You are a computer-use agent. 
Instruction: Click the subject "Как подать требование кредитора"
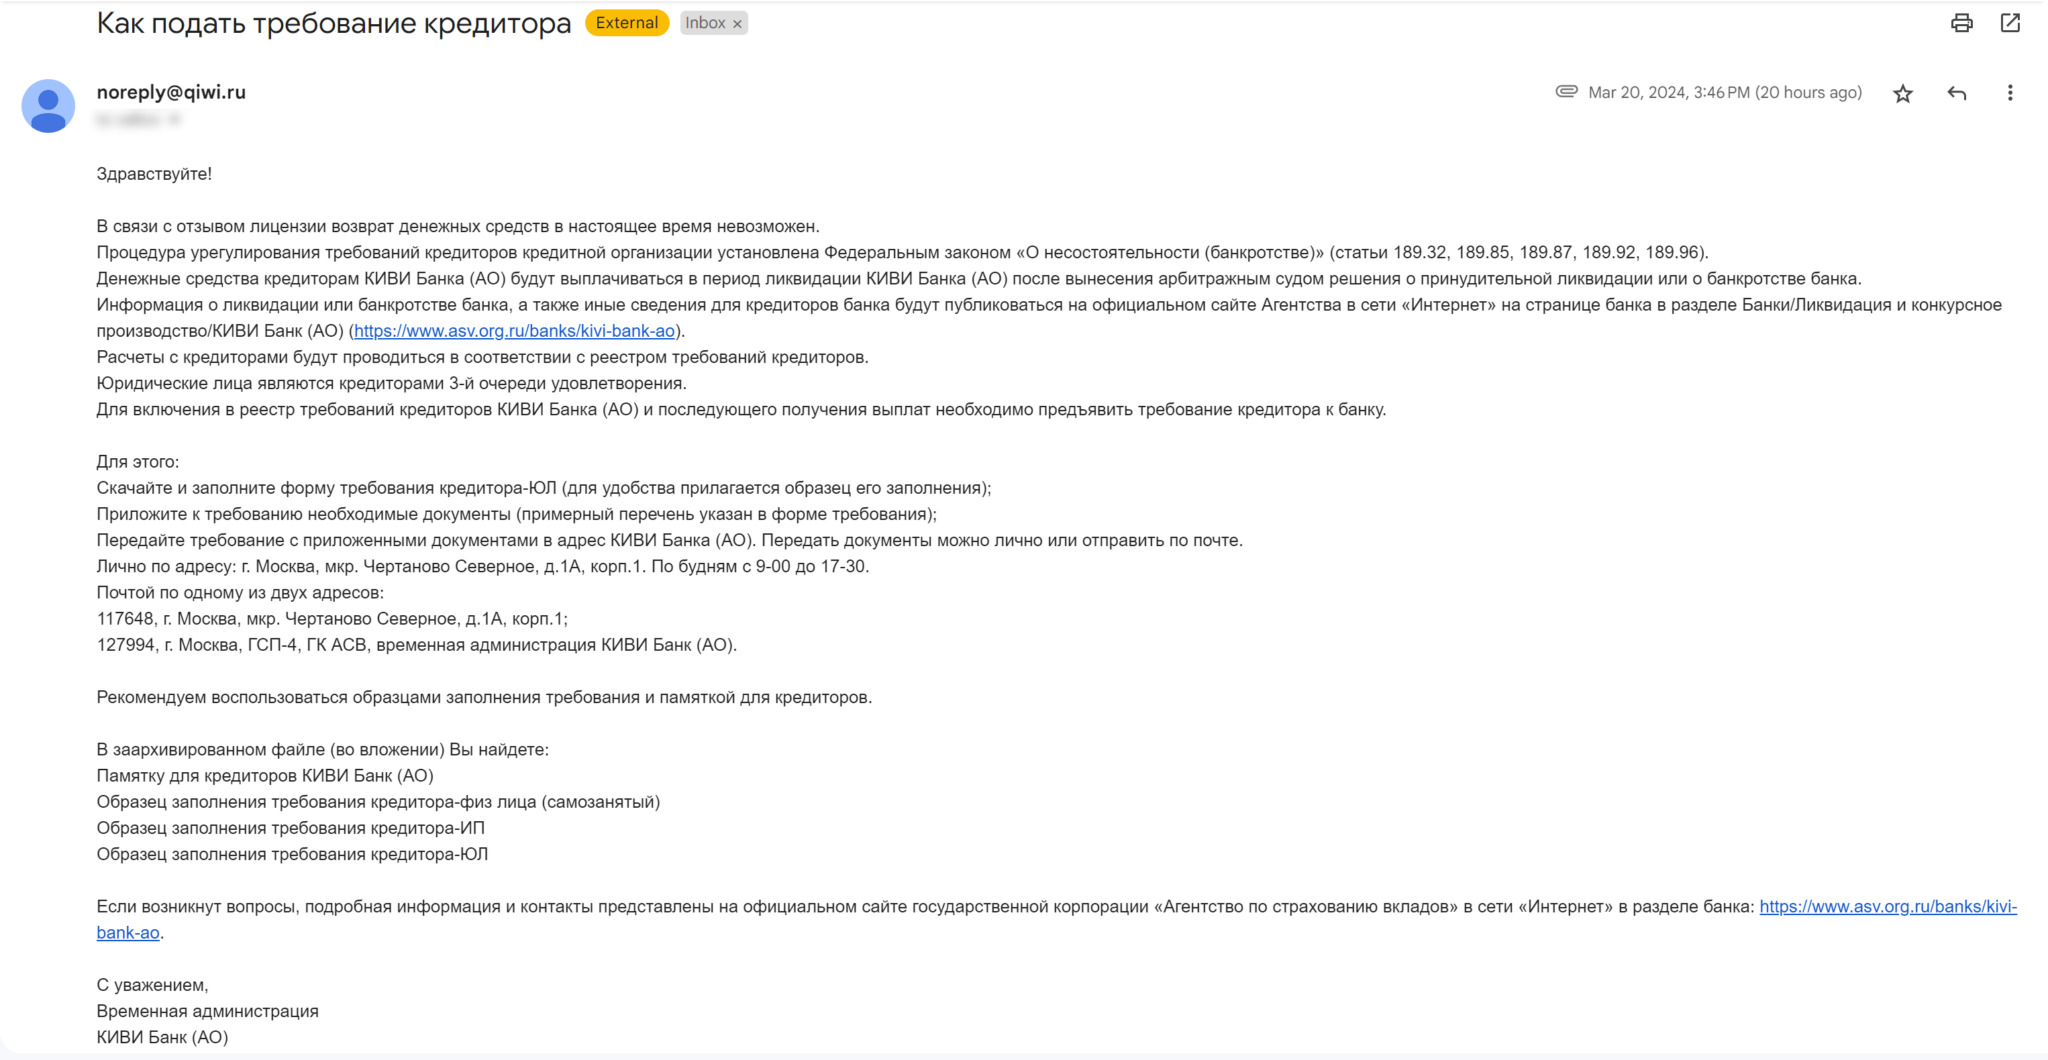coord(333,23)
